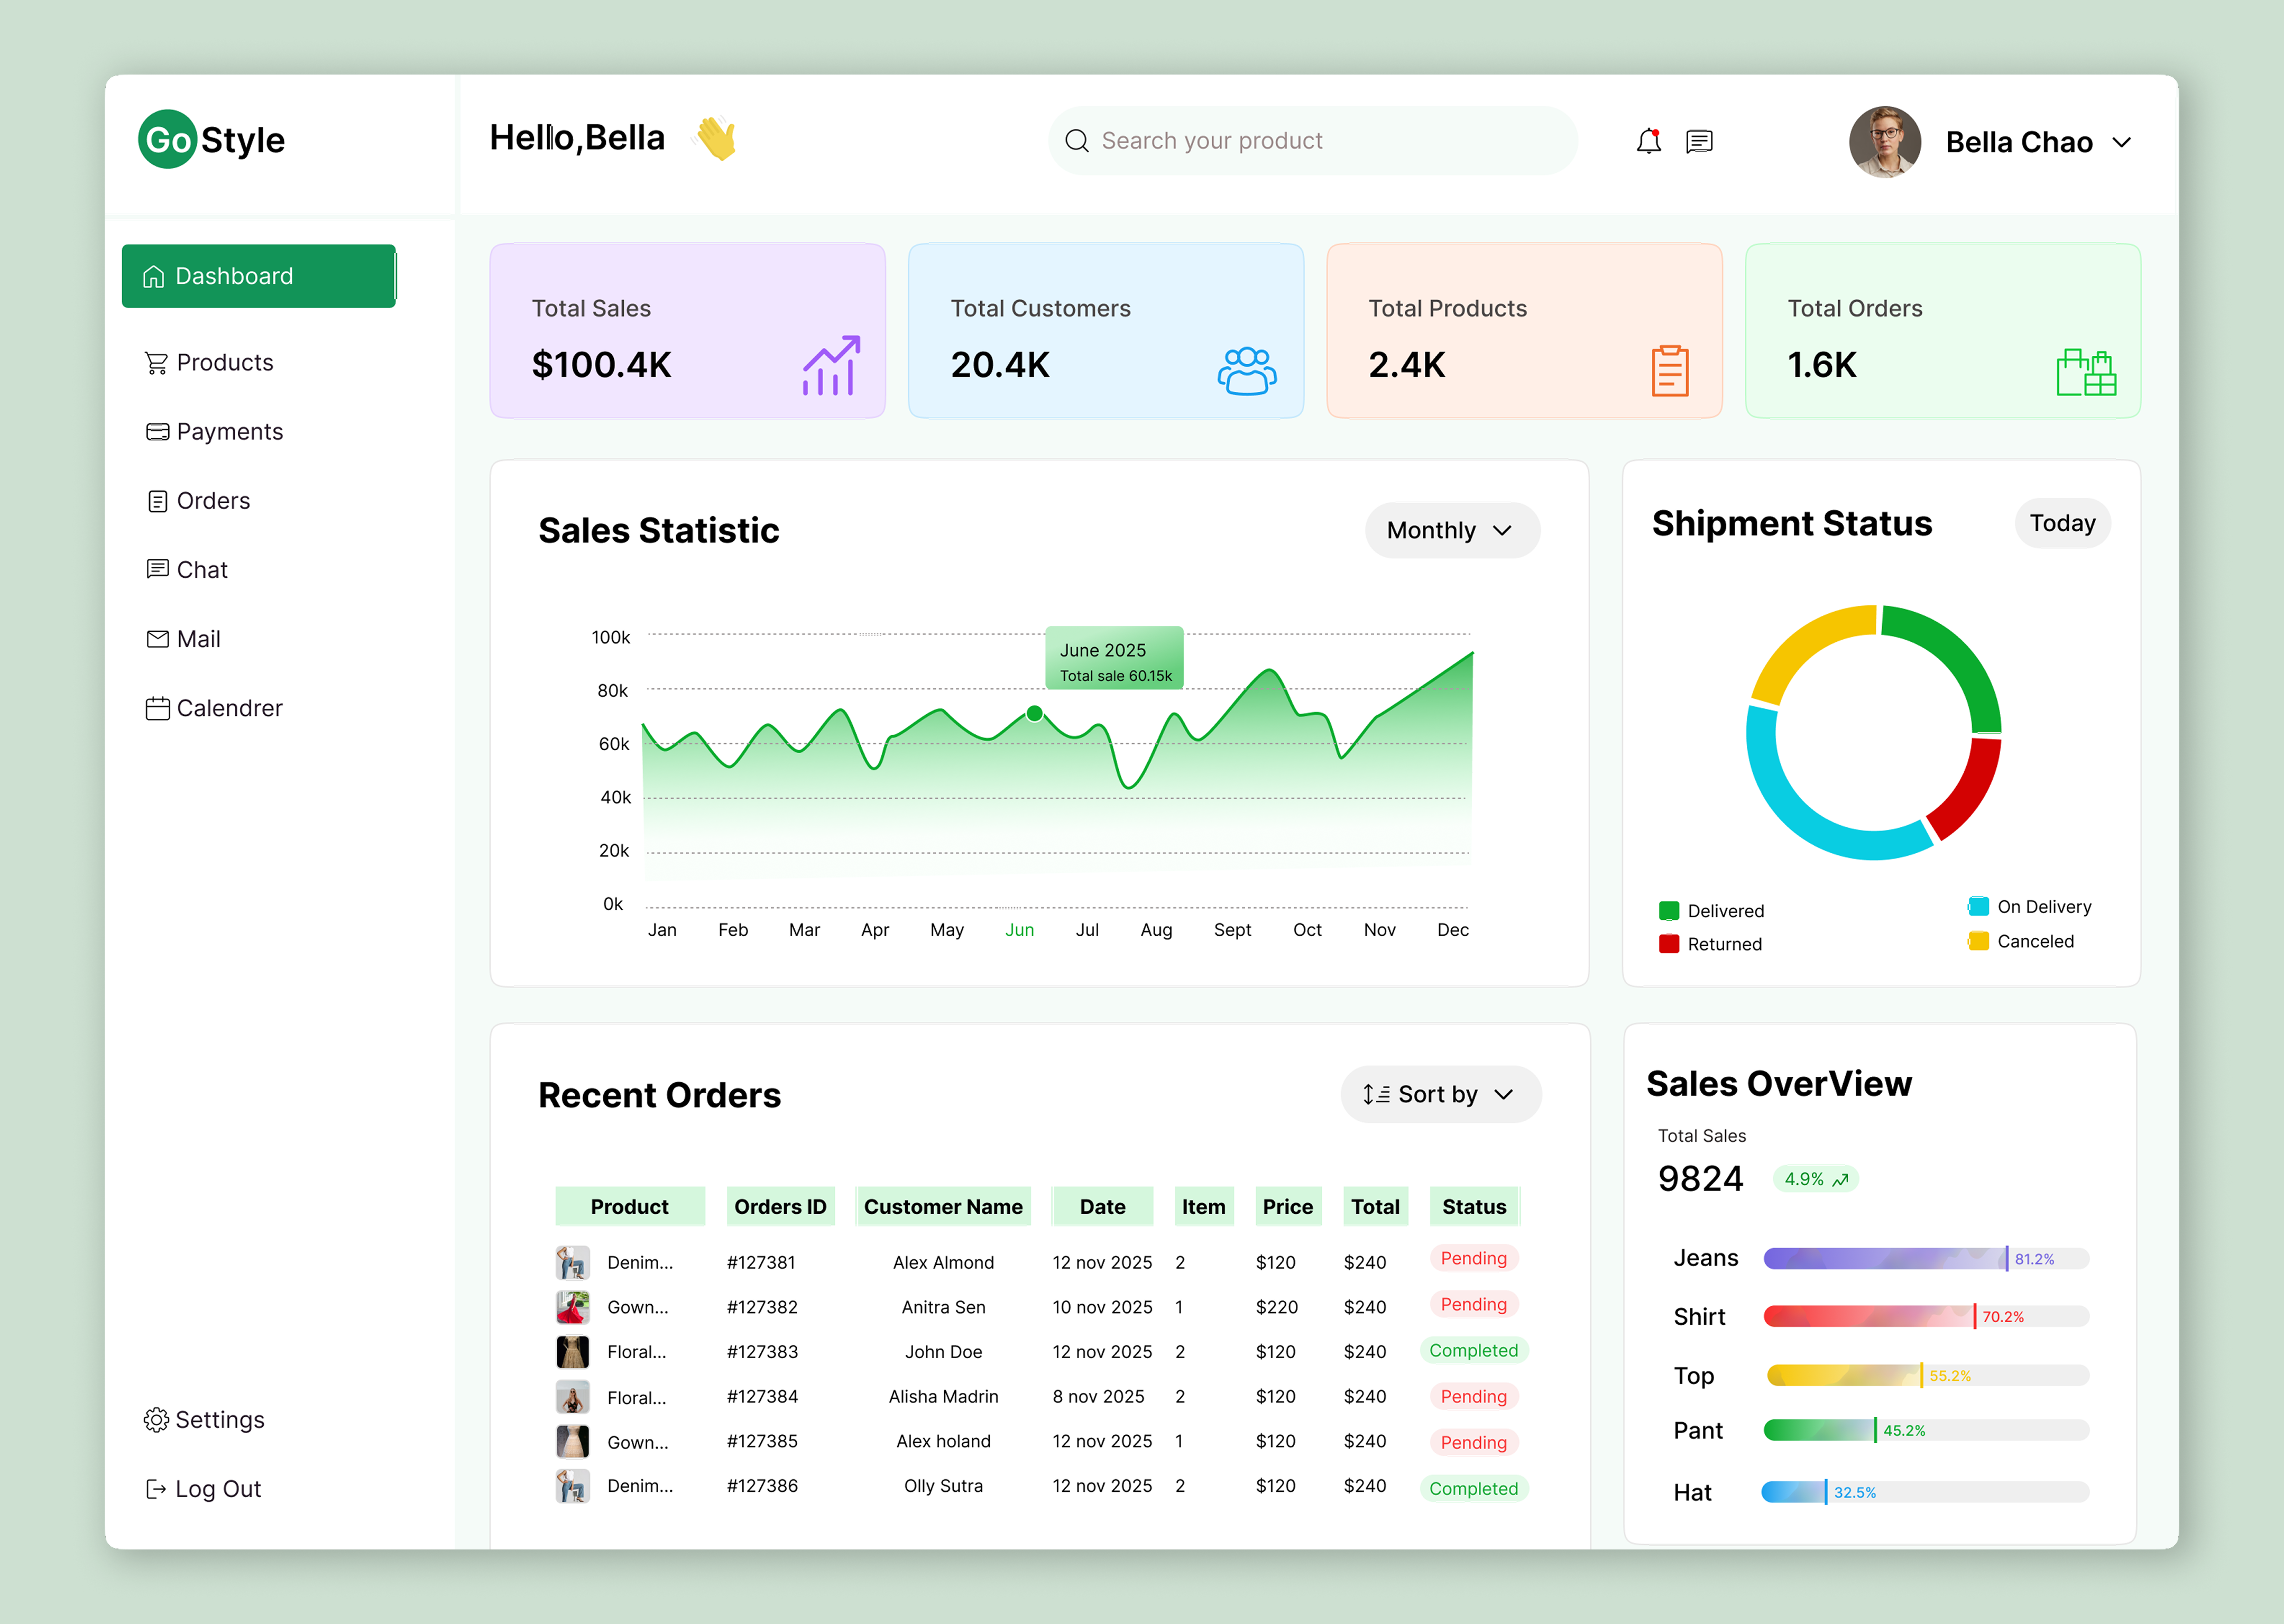Click the search your product field
The height and width of the screenshot is (1624, 2284).
(x=1311, y=140)
